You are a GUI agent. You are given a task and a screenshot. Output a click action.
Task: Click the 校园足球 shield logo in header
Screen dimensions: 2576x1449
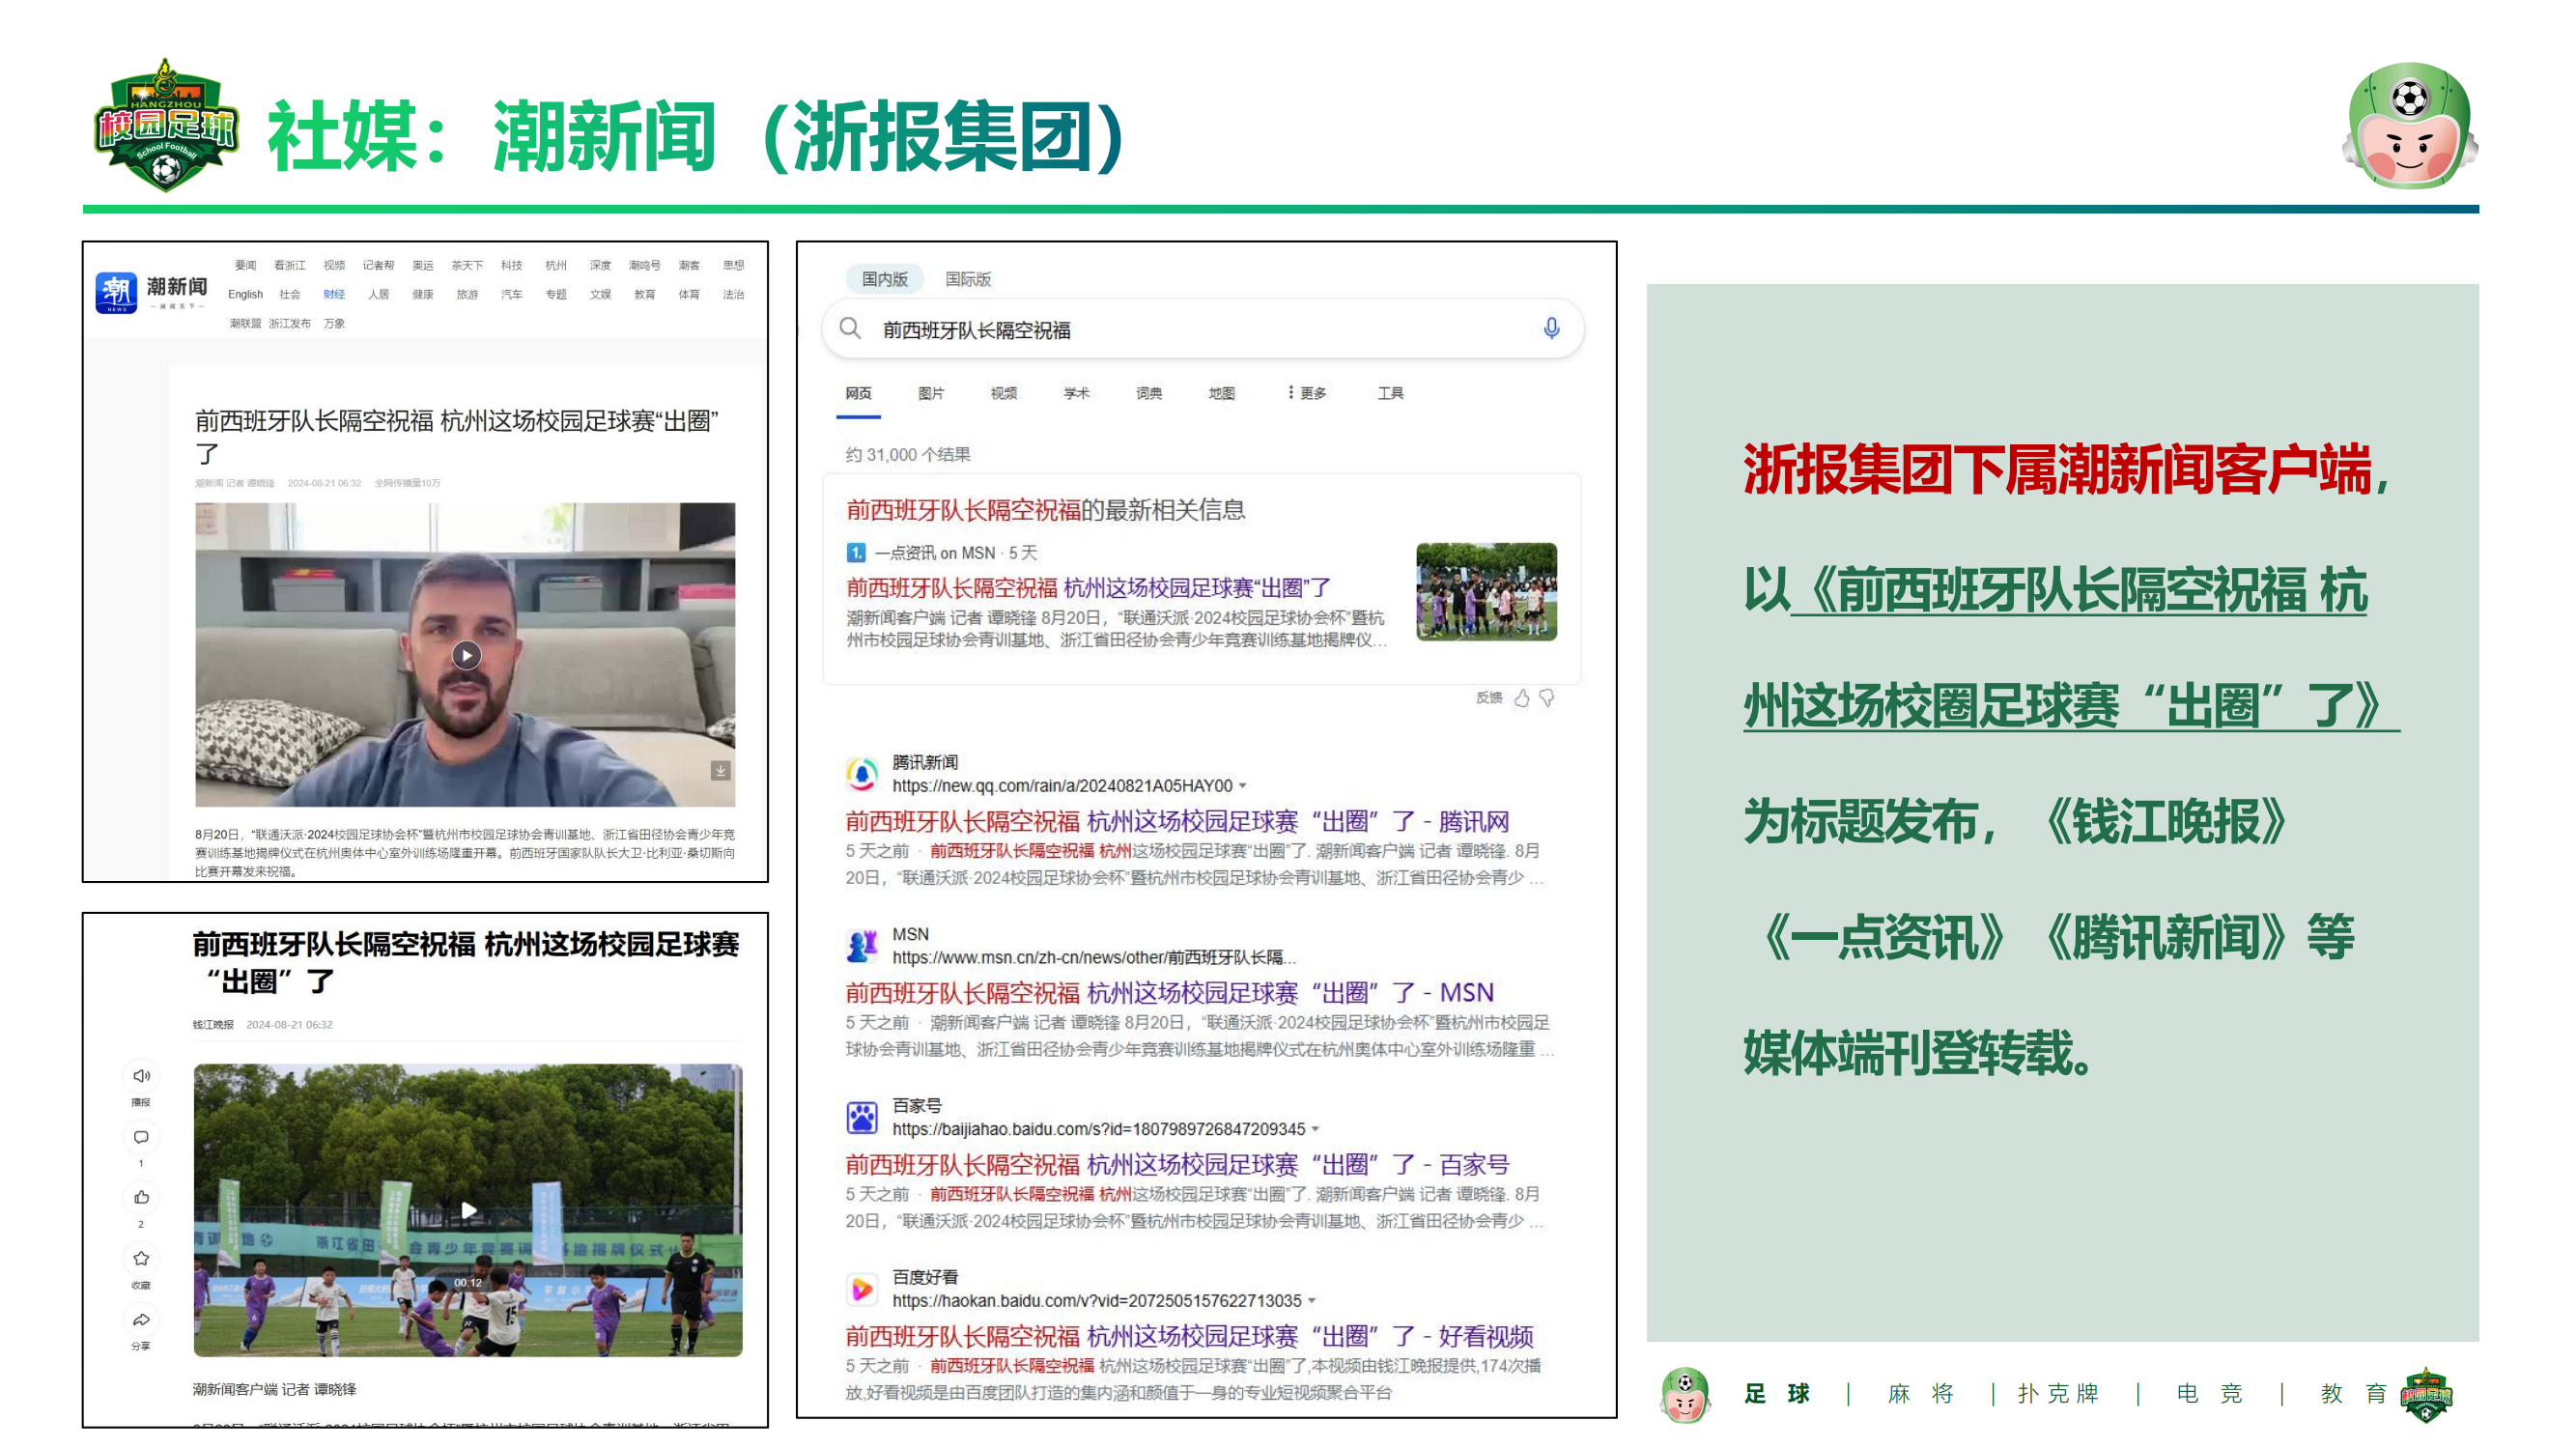click(166, 125)
